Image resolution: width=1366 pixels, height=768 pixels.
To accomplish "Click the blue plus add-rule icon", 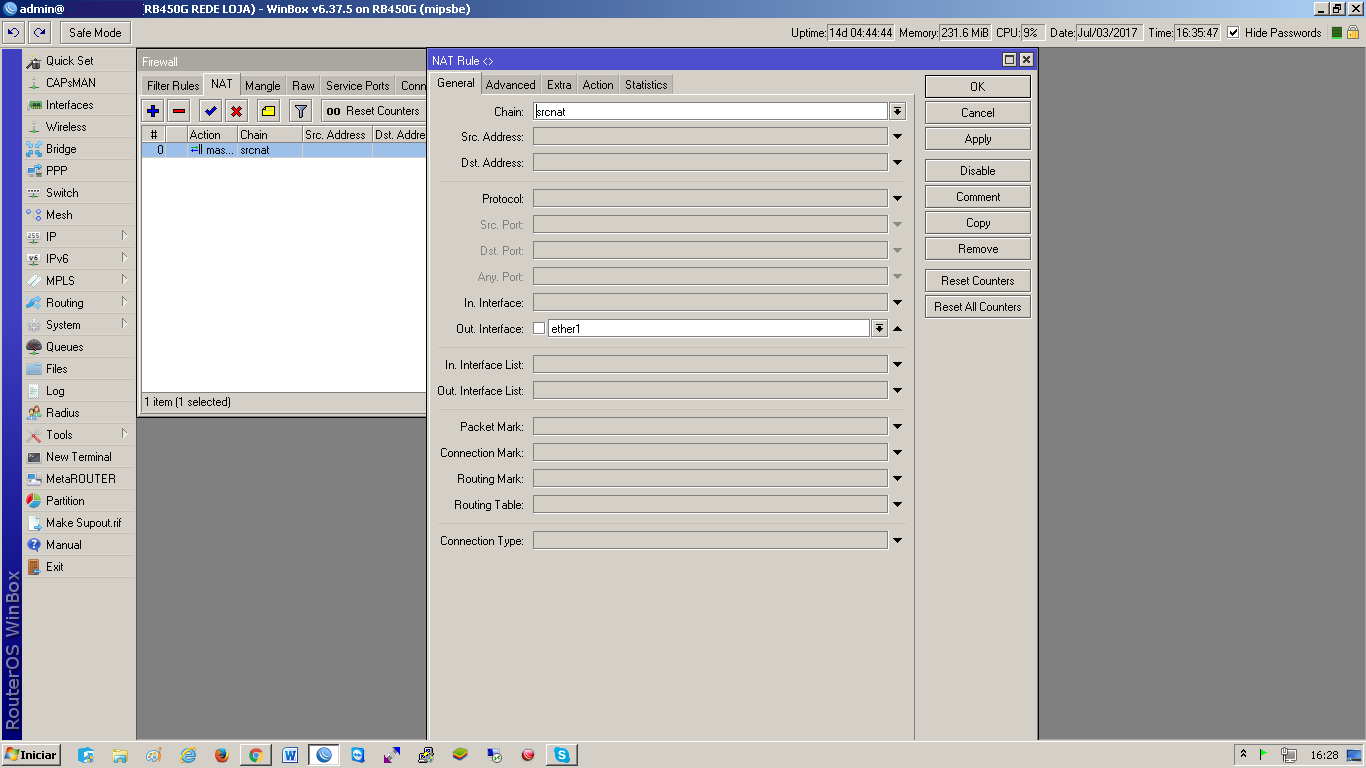I will [x=153, y=111].
